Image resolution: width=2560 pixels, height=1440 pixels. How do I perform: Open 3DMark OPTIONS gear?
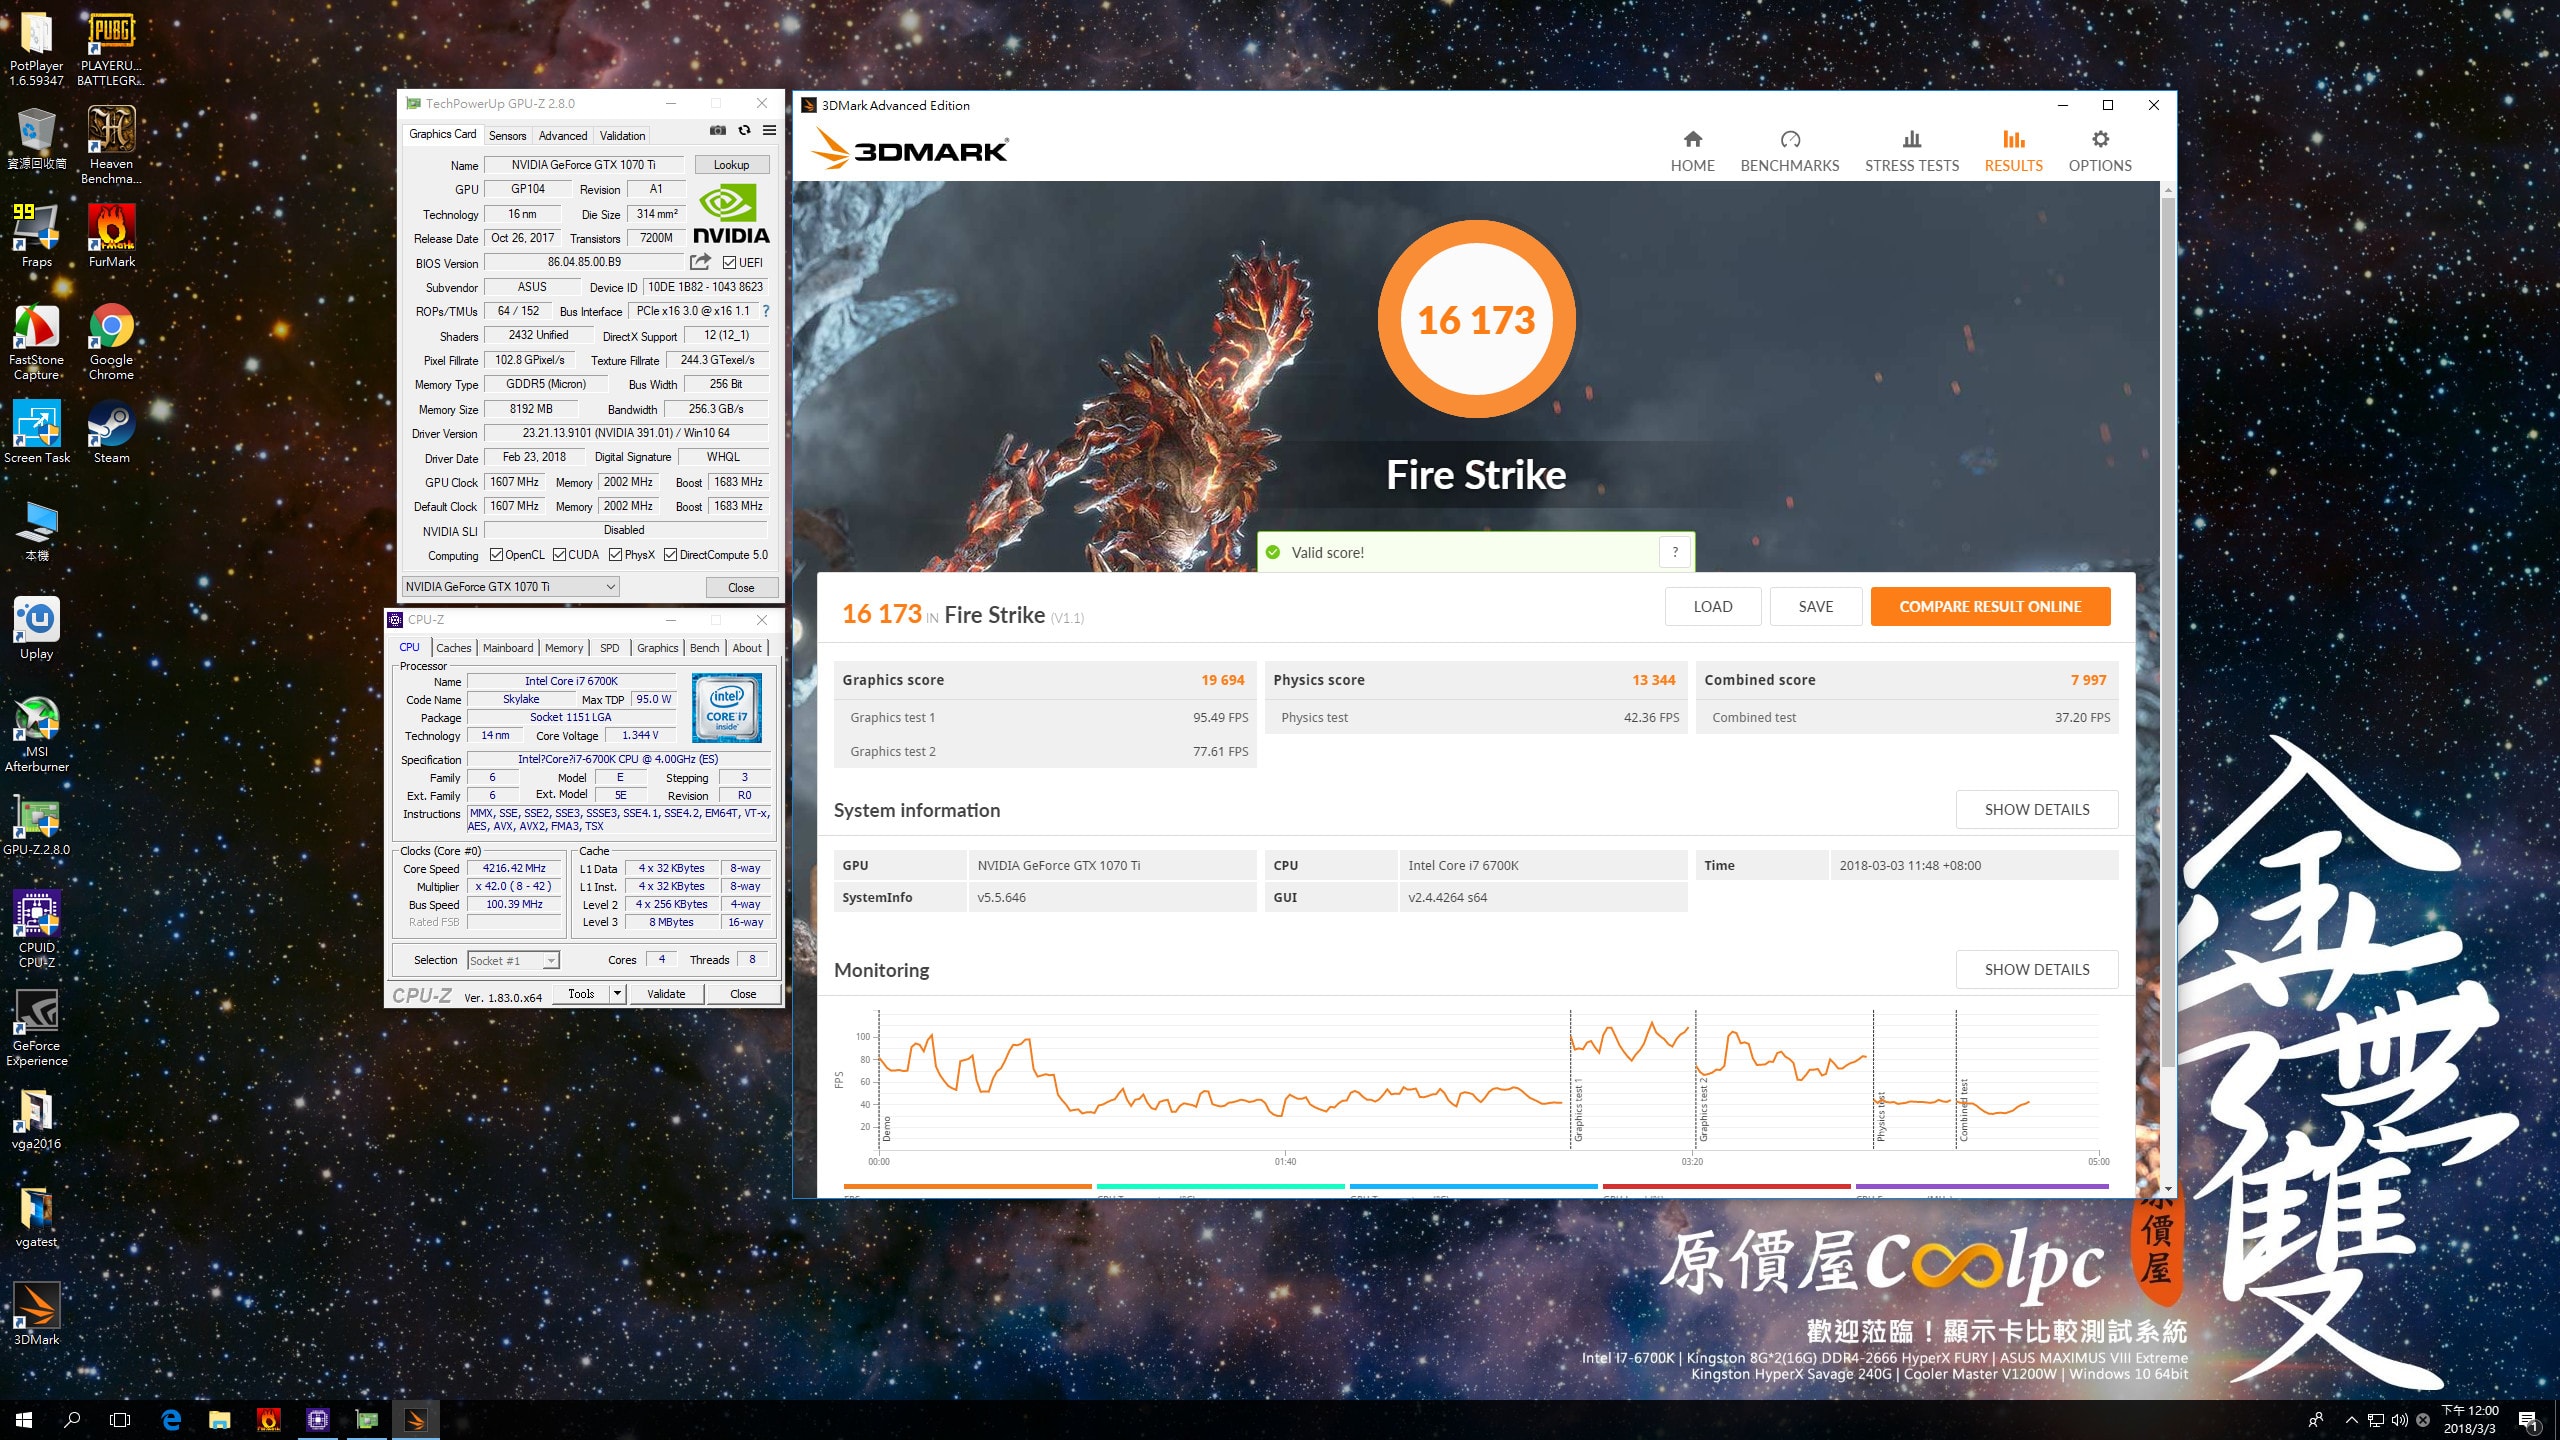pos(2100,152)
